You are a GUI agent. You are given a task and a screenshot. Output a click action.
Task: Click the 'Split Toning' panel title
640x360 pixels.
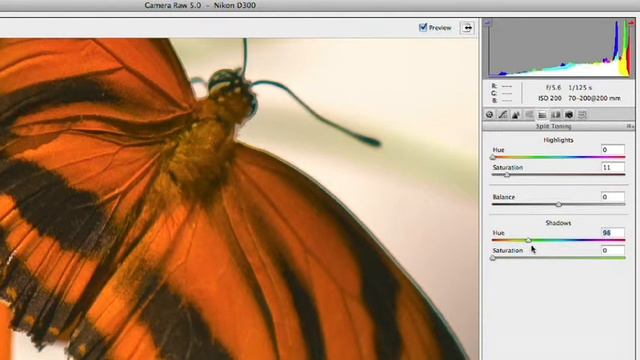pos(553,127)
